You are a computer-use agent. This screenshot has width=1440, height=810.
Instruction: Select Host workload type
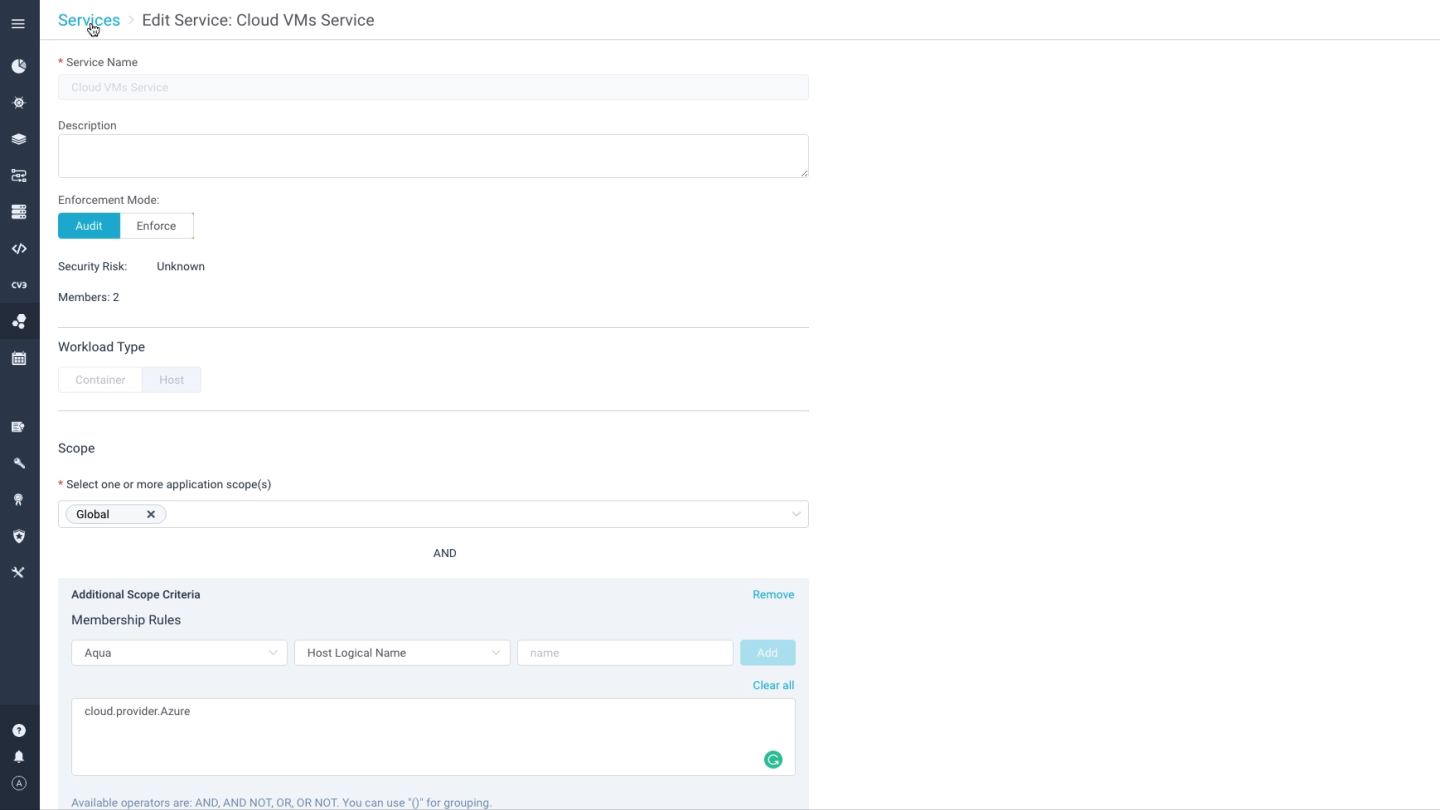[x=171, y=380]
